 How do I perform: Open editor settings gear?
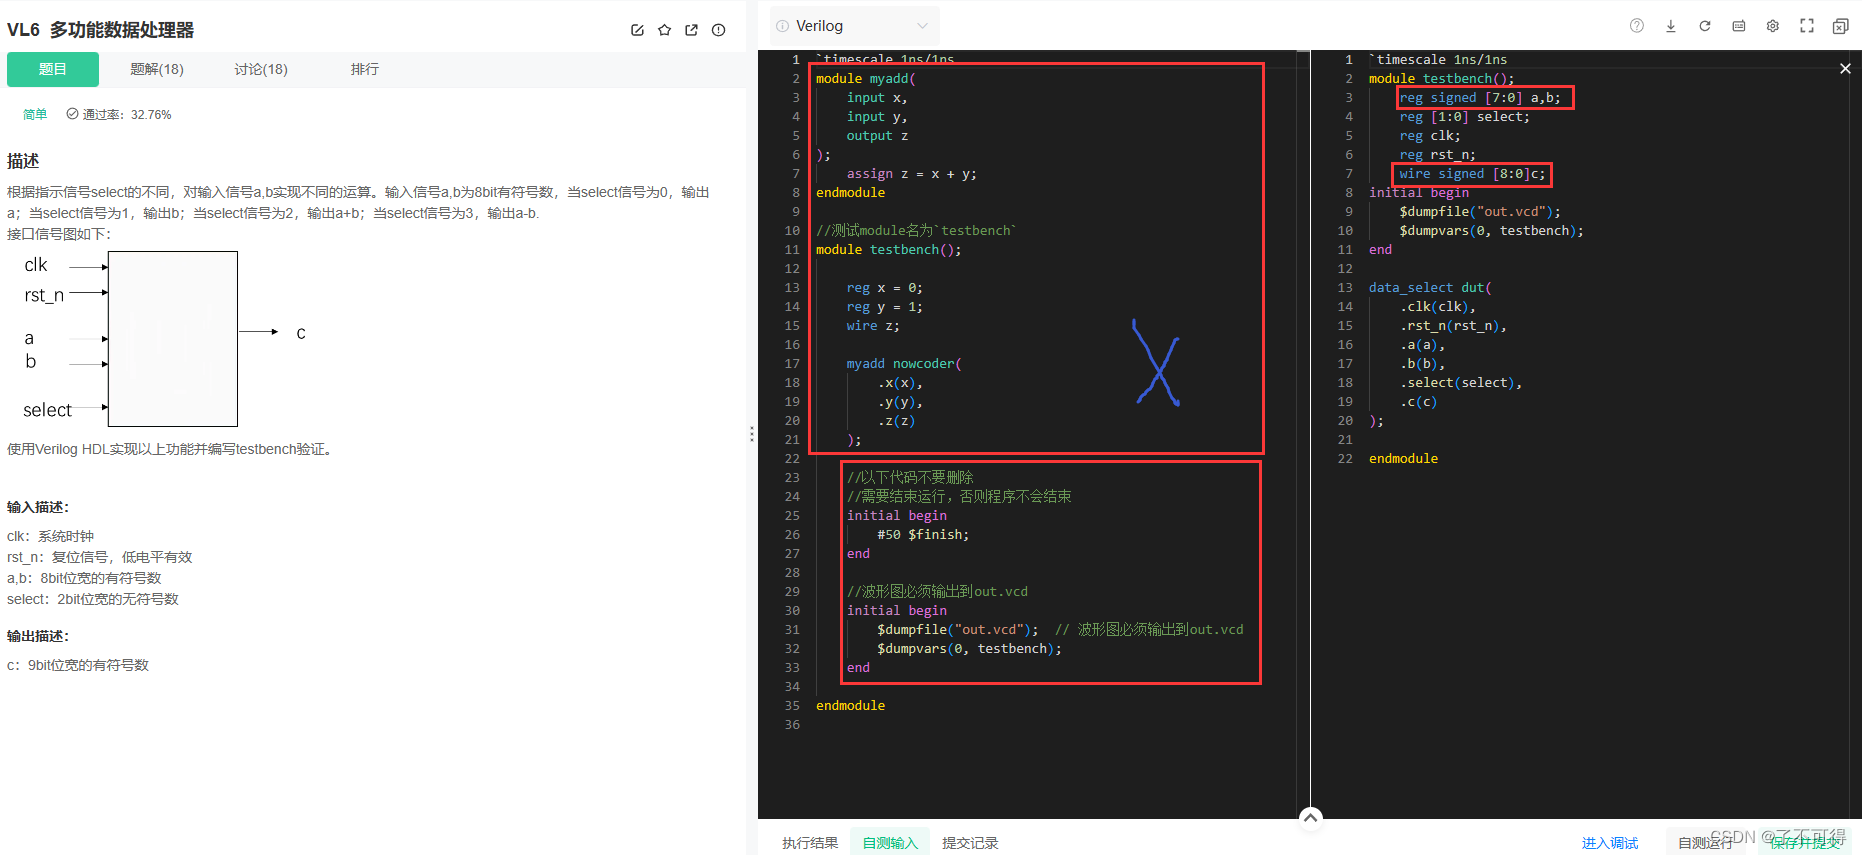tap(1773, 26)
